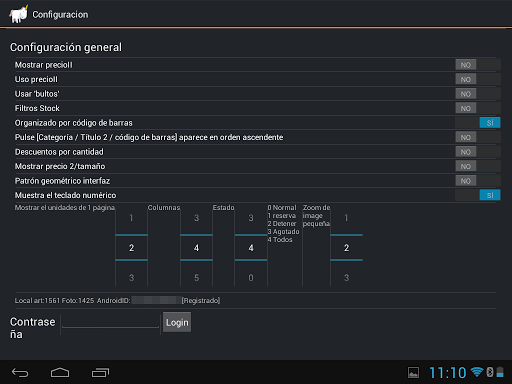Viewport: 512px width, 384px height.
Task: Enable the Mostrar precioII switch
Action: [478, 65]
